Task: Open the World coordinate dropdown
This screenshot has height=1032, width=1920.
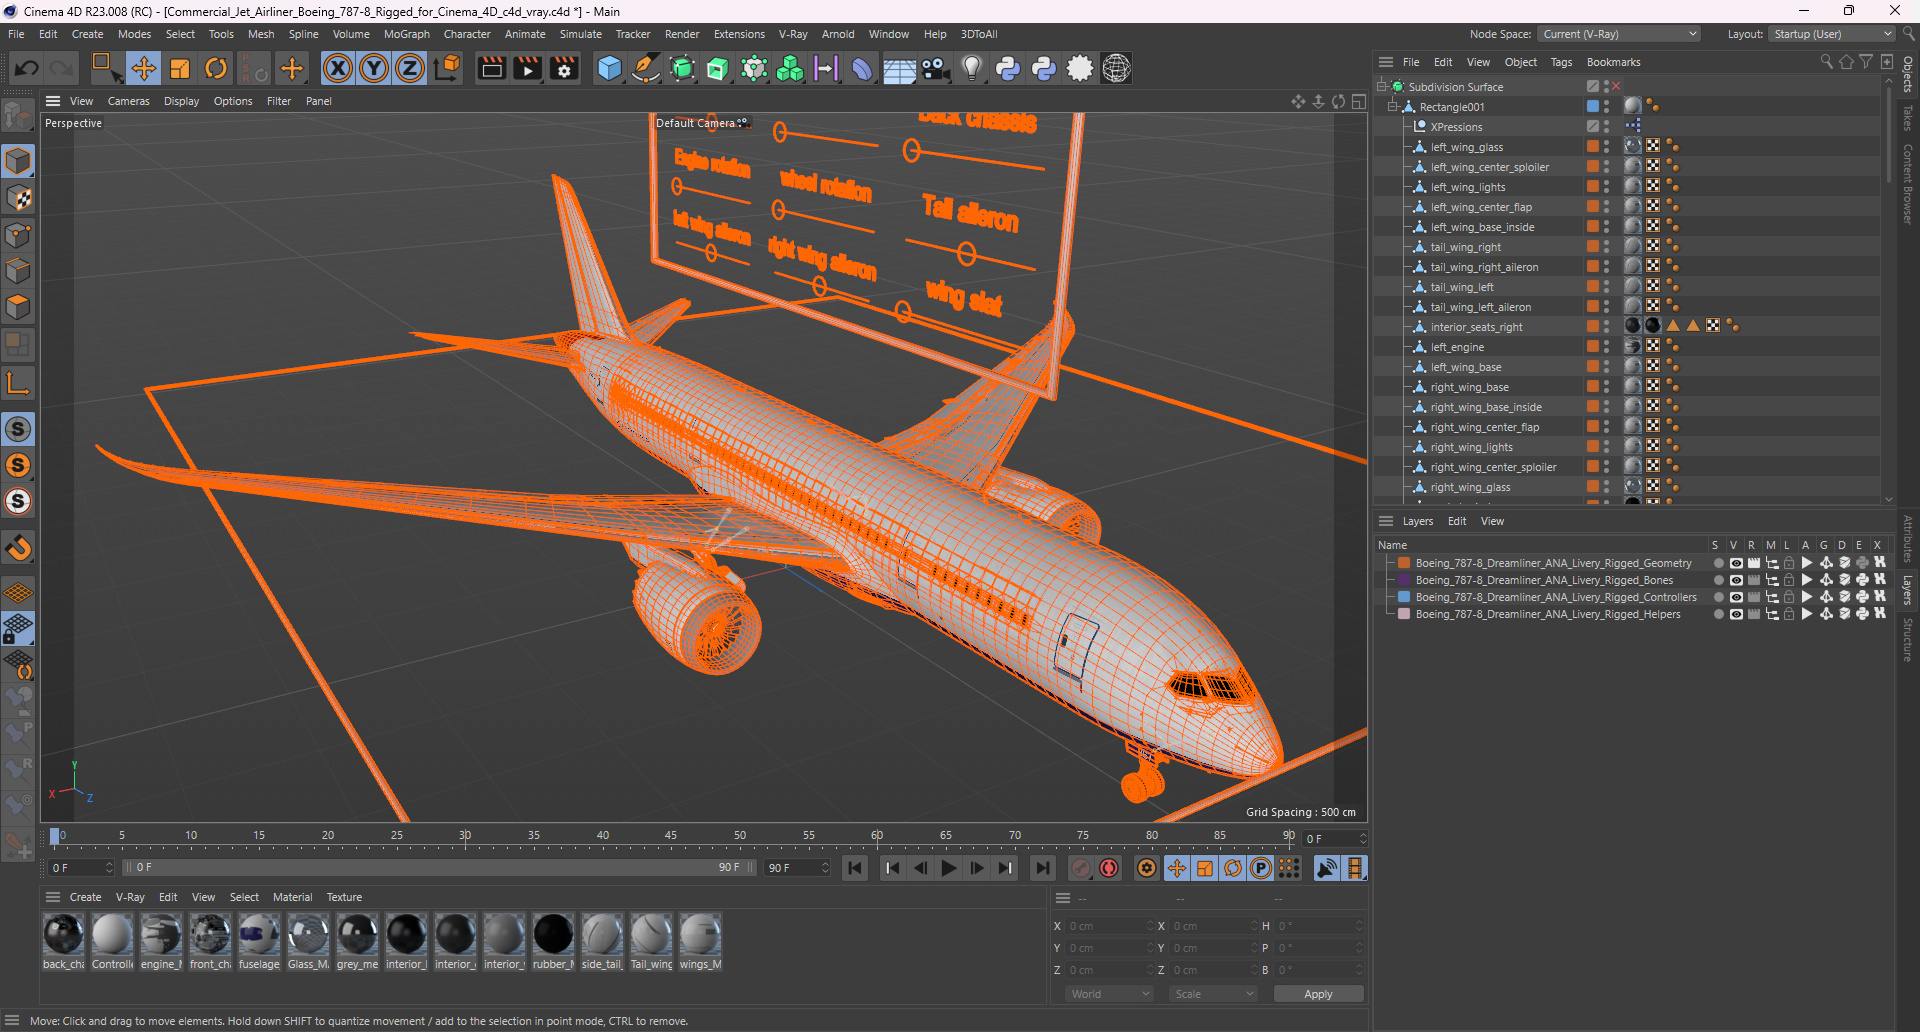Action: pyautogui.click(x=1109, y=994)
